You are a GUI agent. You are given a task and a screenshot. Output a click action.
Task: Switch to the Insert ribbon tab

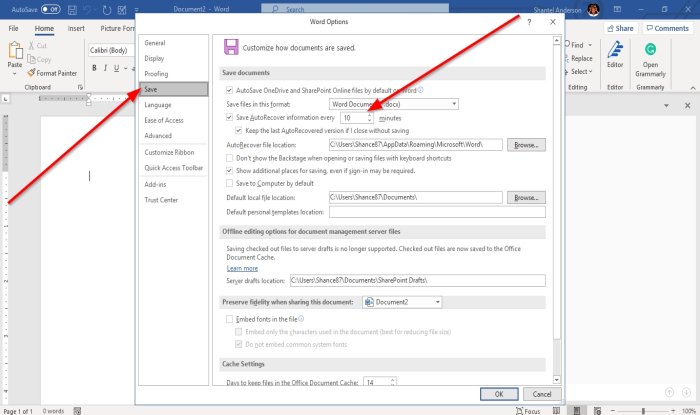[x=76, y=28]
